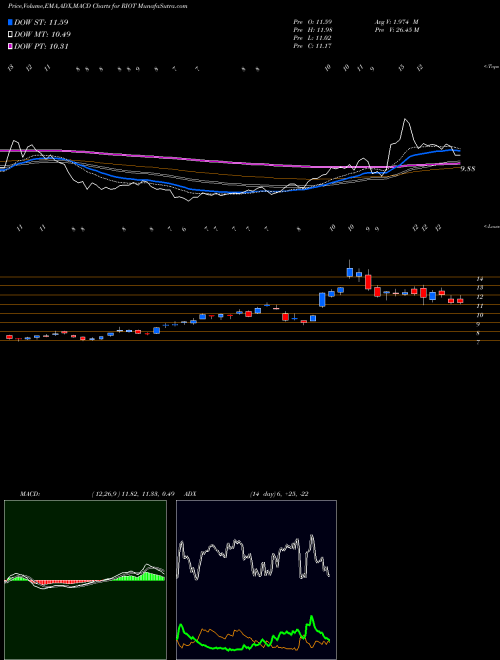Click the white price line peak on EMA chart
This screenshot has width=500, height=660.
click(406, 120)
